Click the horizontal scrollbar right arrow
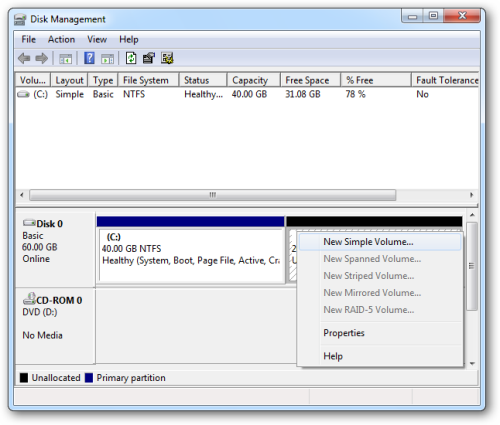 (x=471, y=195)
